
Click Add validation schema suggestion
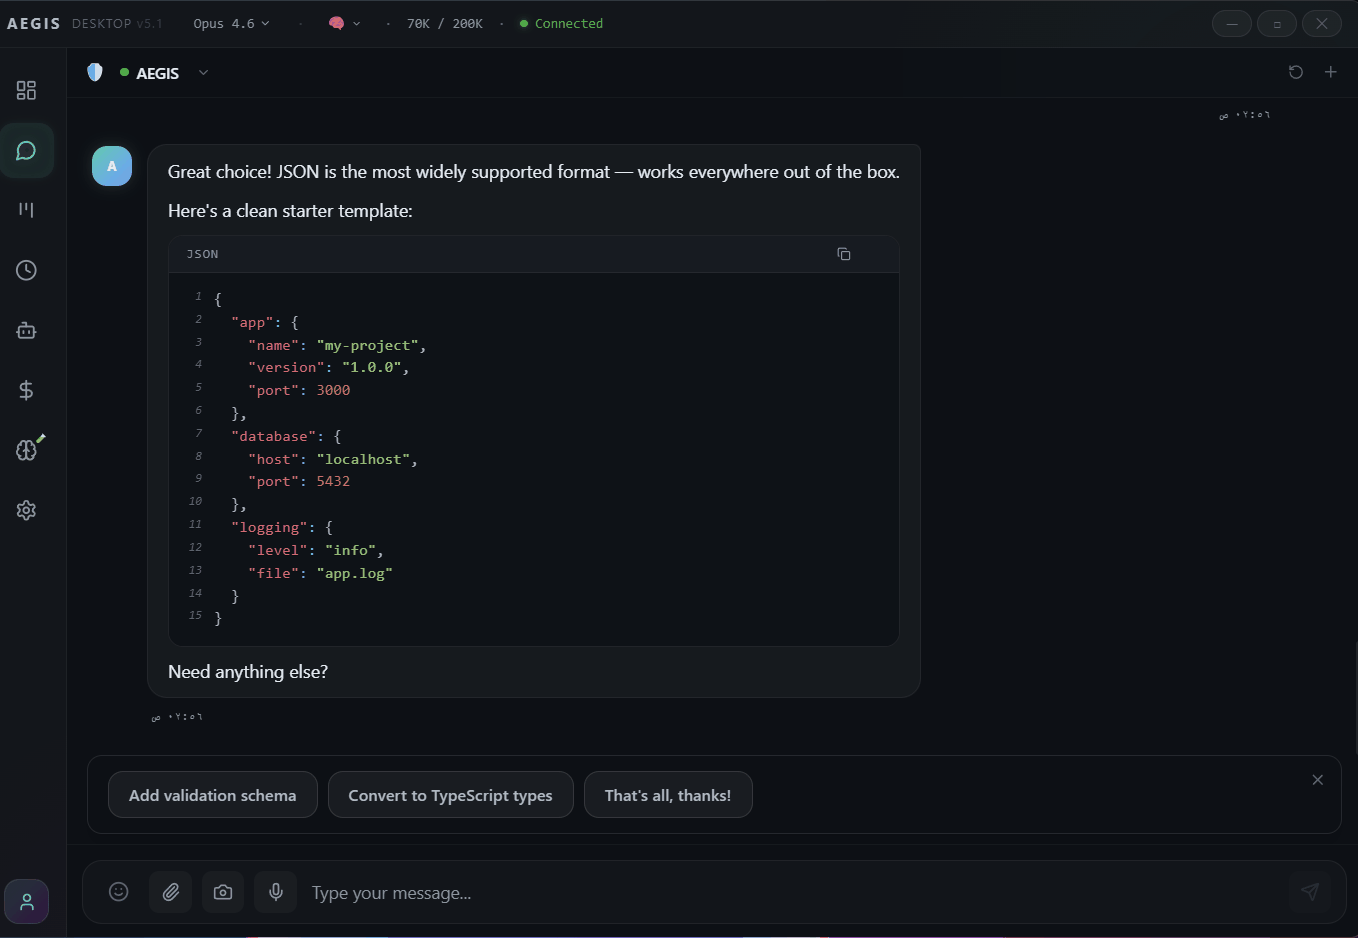[x=213, y=795]
